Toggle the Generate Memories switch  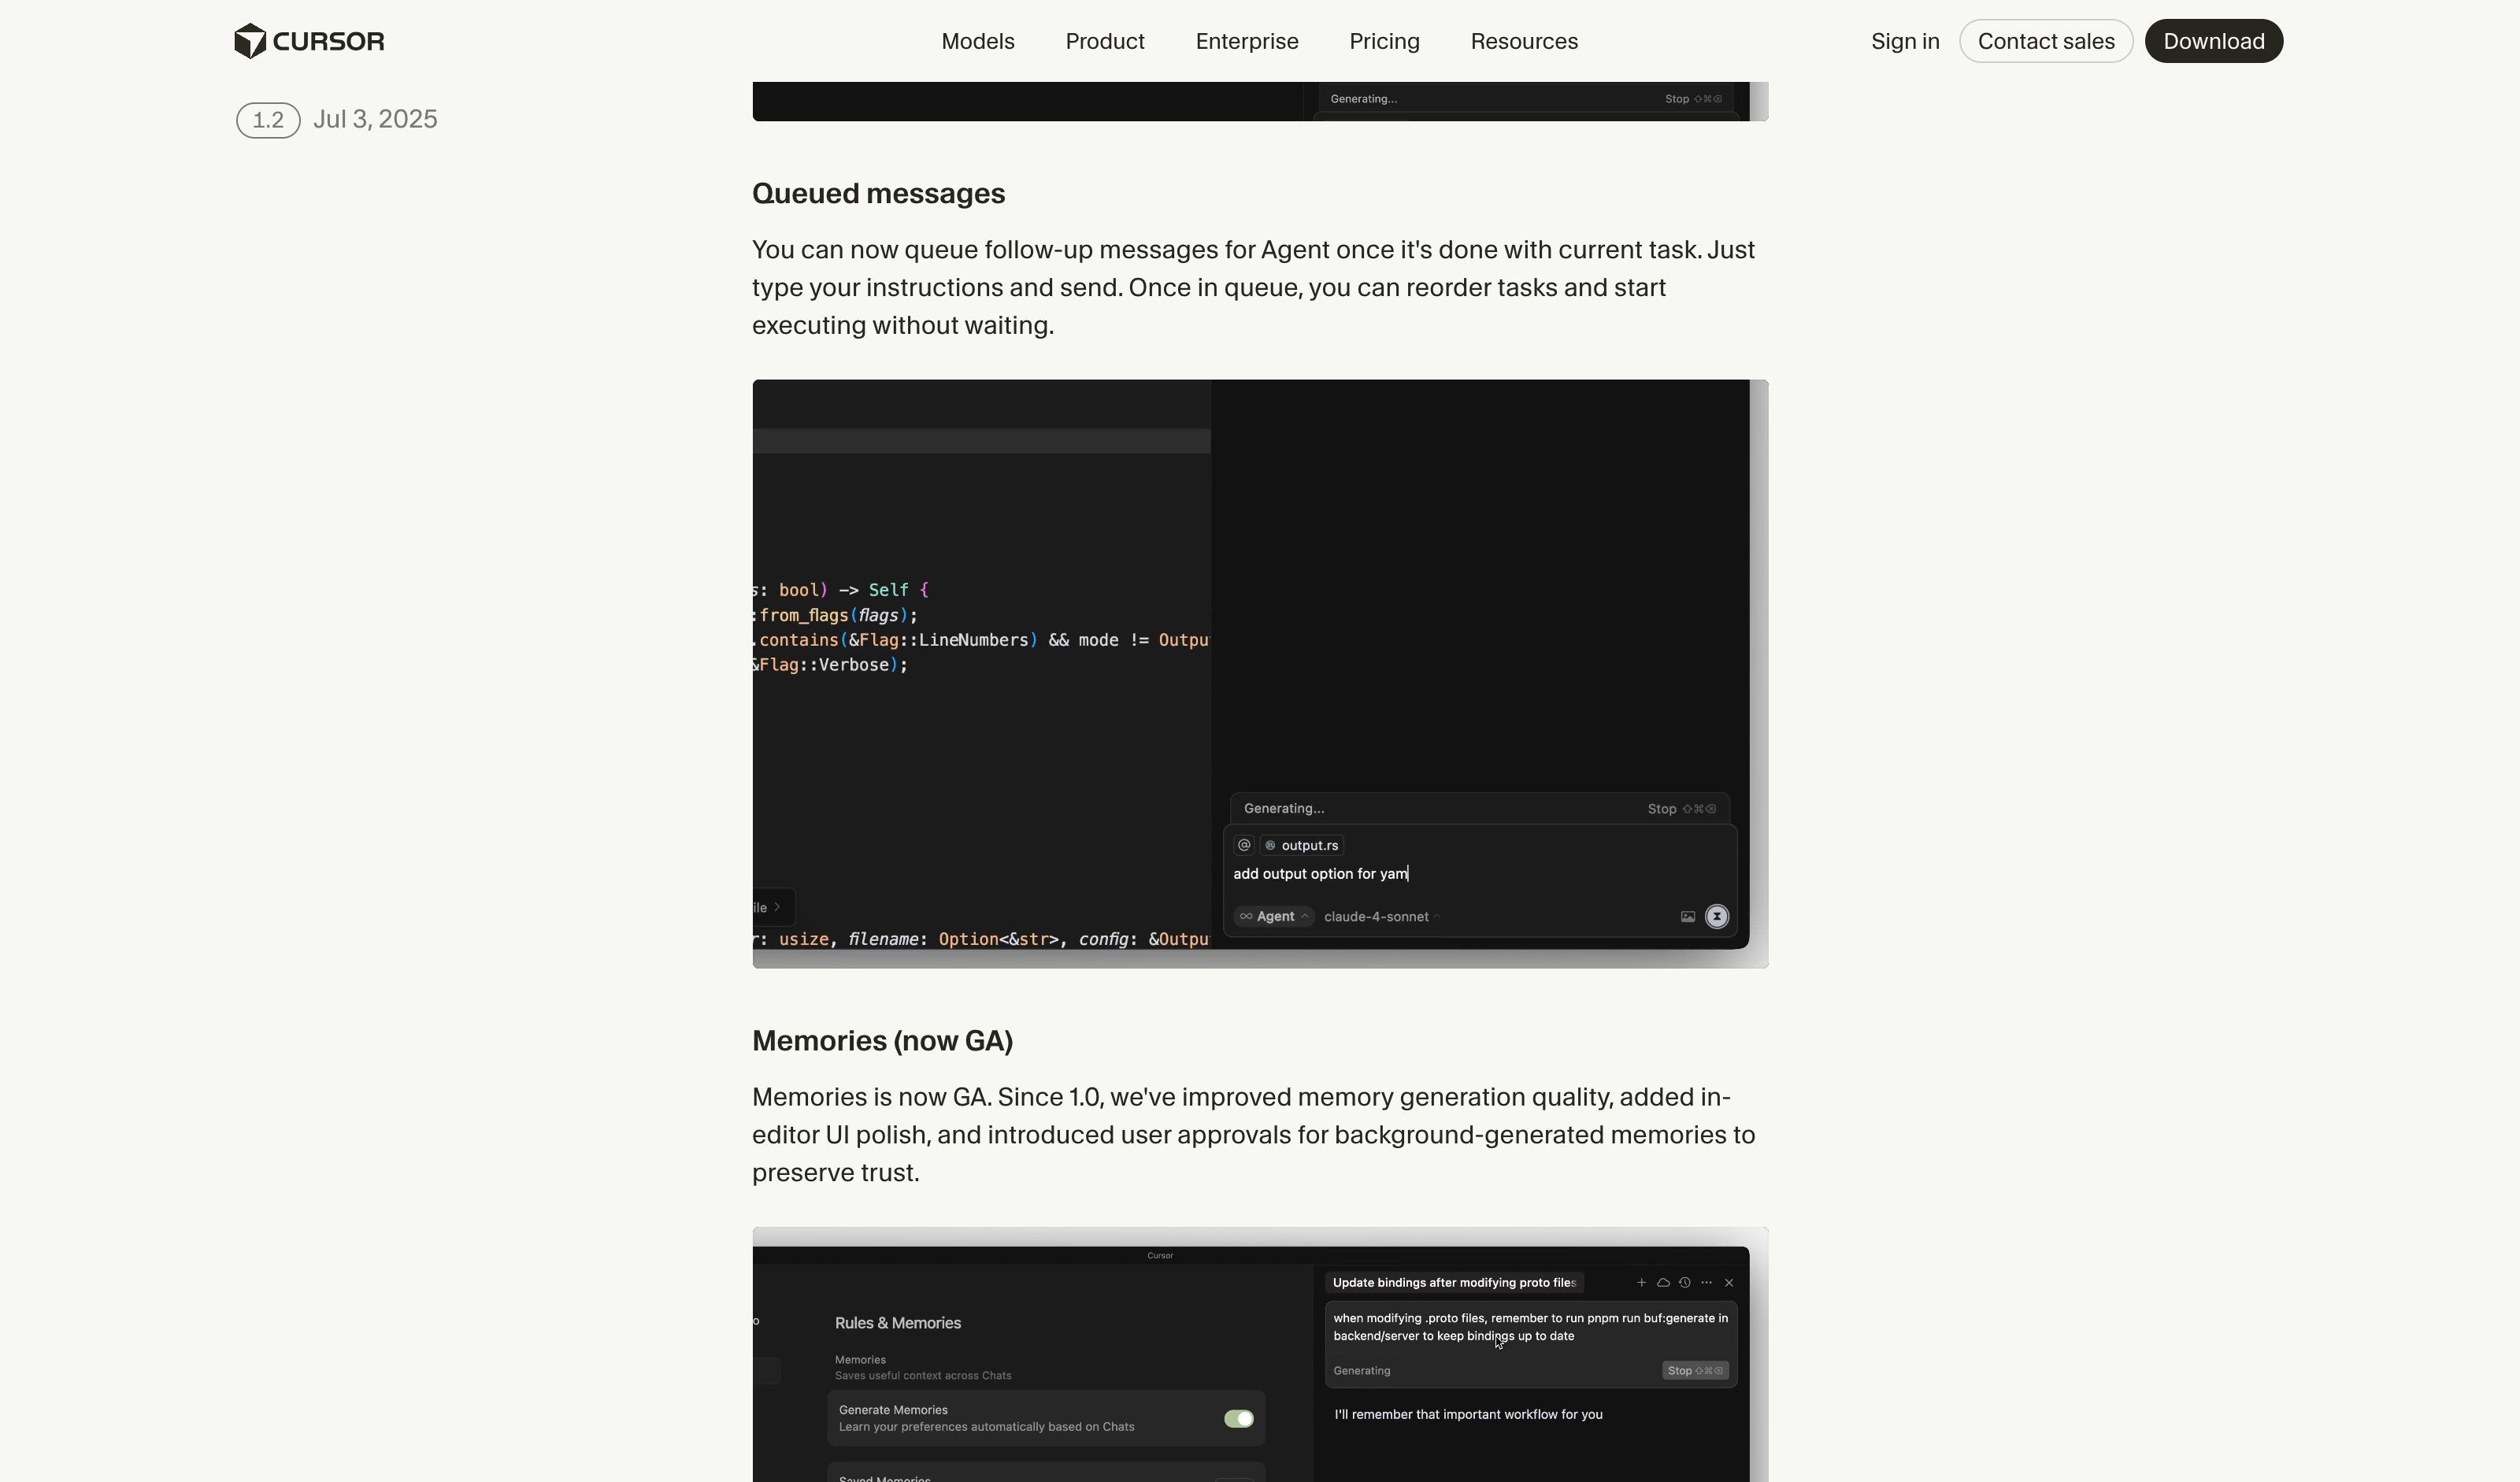coord(1238,1418)
